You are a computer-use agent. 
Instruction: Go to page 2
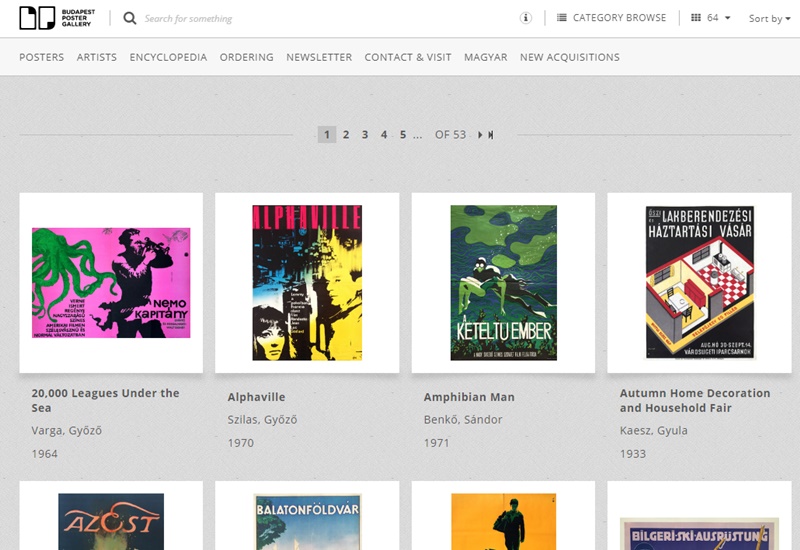click(346, 135)
